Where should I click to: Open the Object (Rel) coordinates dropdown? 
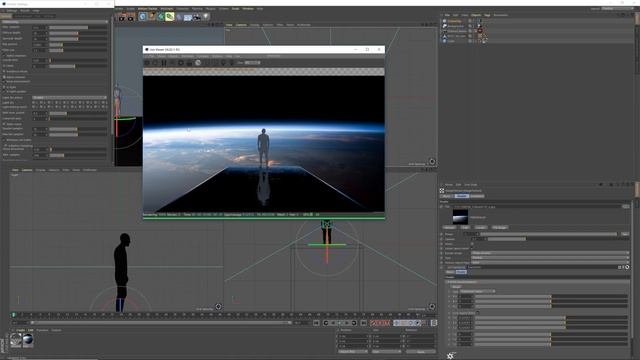coord(353,351)
